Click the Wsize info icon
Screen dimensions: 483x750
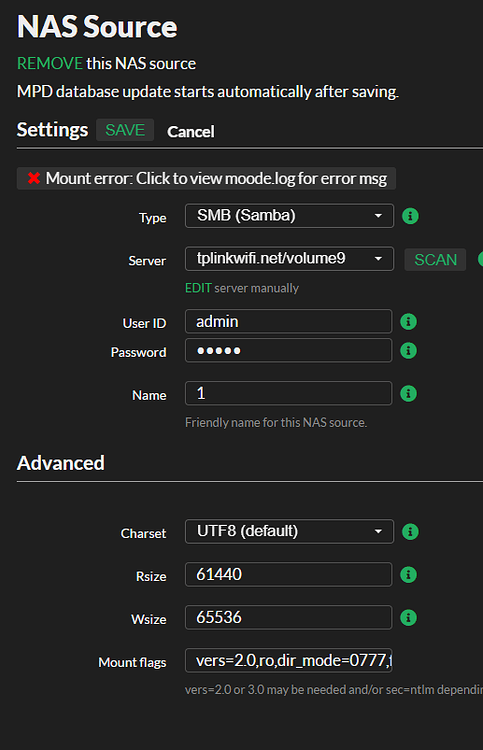click(408, 618)
